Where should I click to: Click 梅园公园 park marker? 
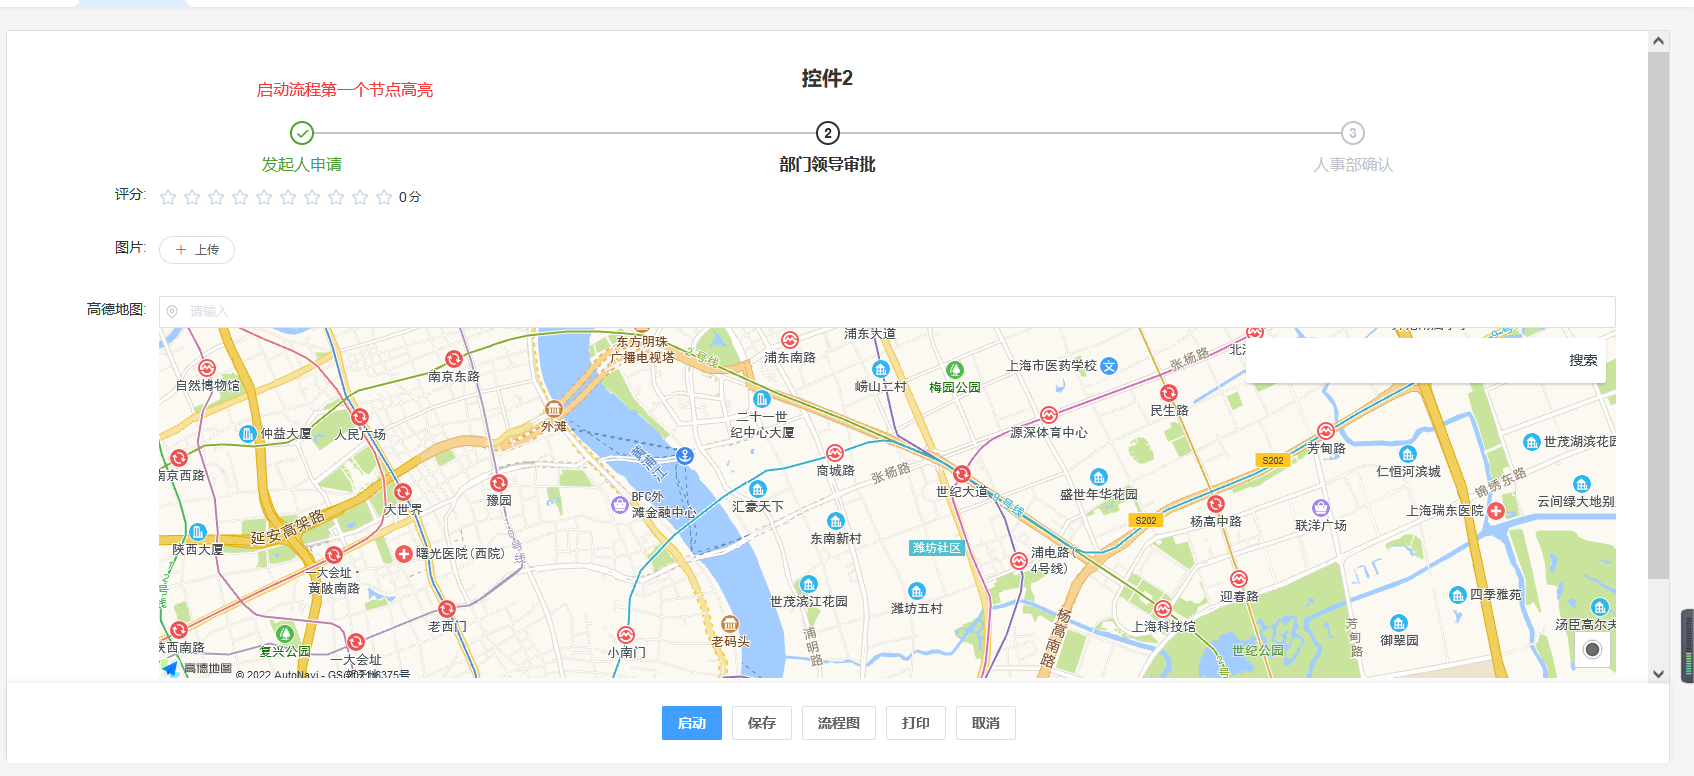[x=955, y=370]
